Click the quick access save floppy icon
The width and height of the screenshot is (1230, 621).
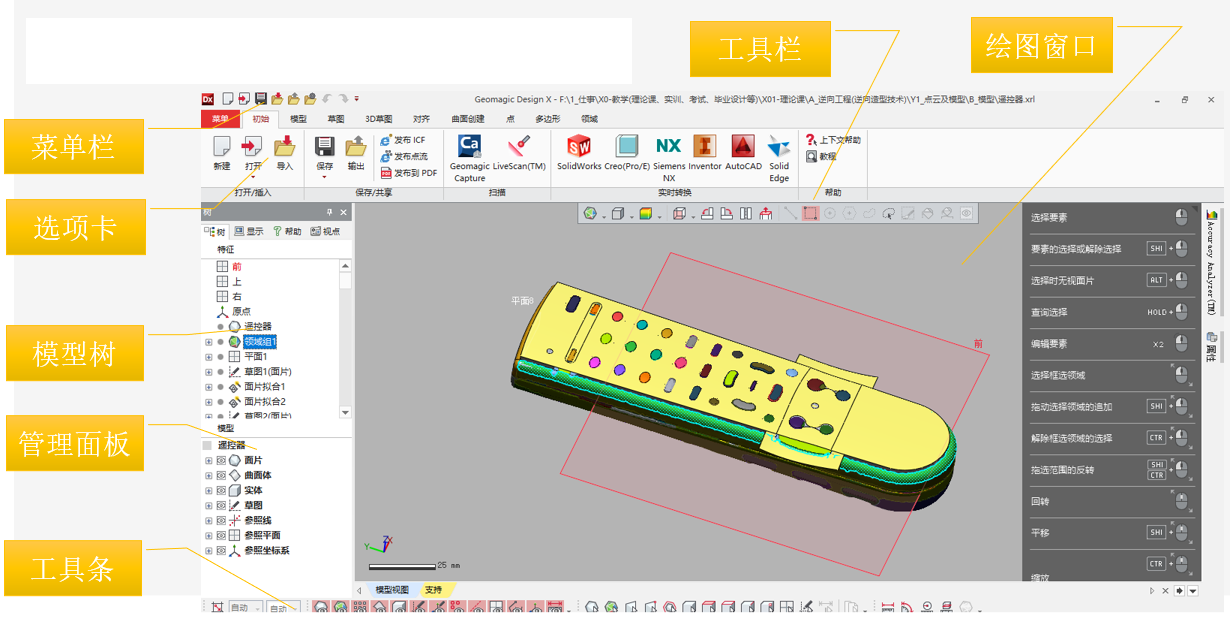(261, 99)
